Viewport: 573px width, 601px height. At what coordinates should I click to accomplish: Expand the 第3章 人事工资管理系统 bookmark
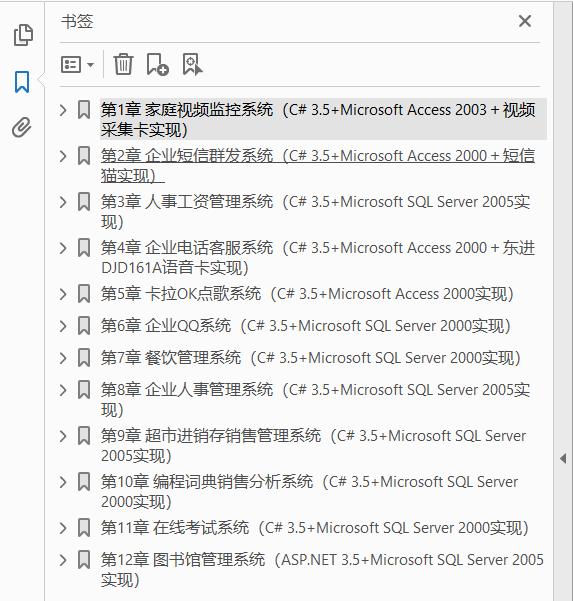tap(63, 202)
